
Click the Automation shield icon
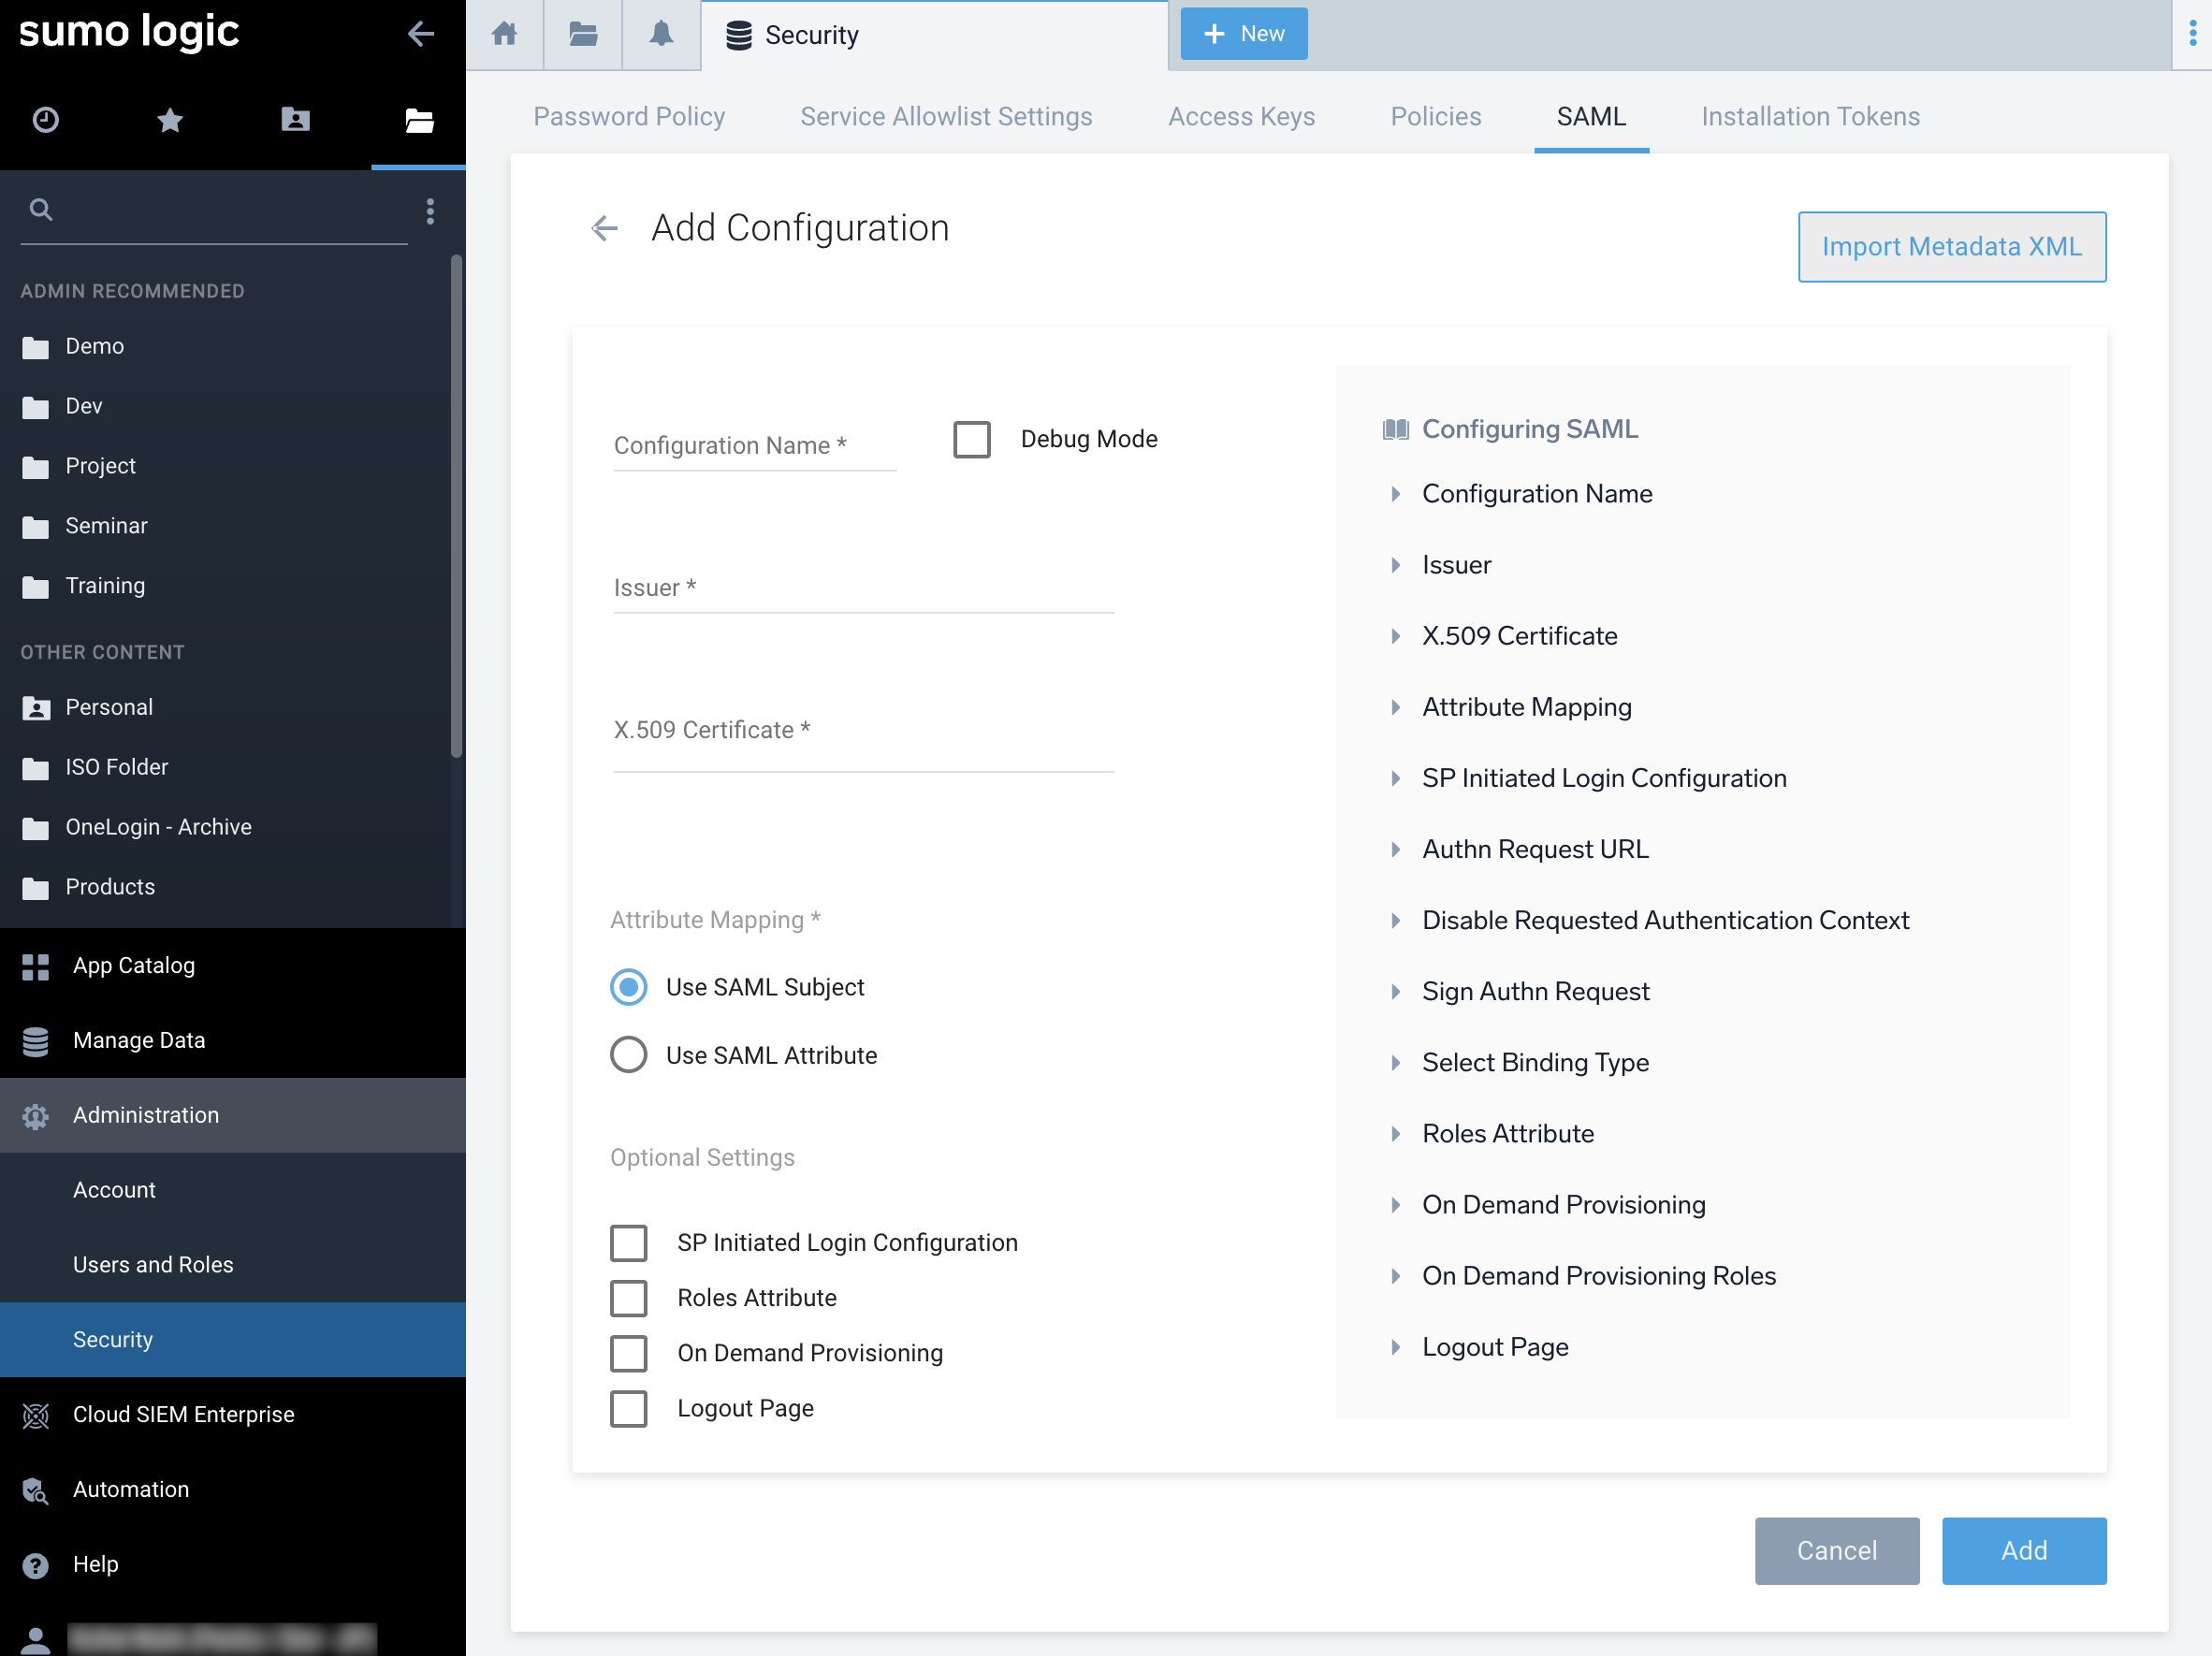coord(36,1490)
